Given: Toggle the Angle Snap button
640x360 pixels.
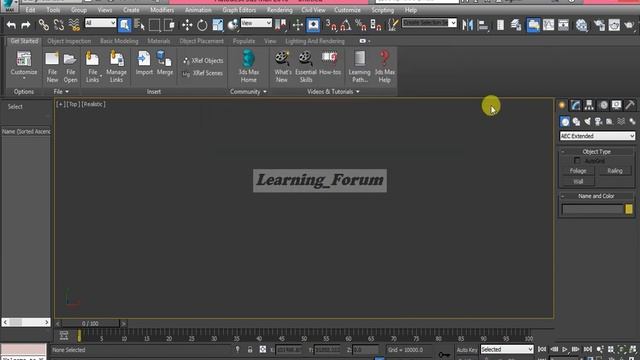Looking at the screenshot, I should coord(345,25).
